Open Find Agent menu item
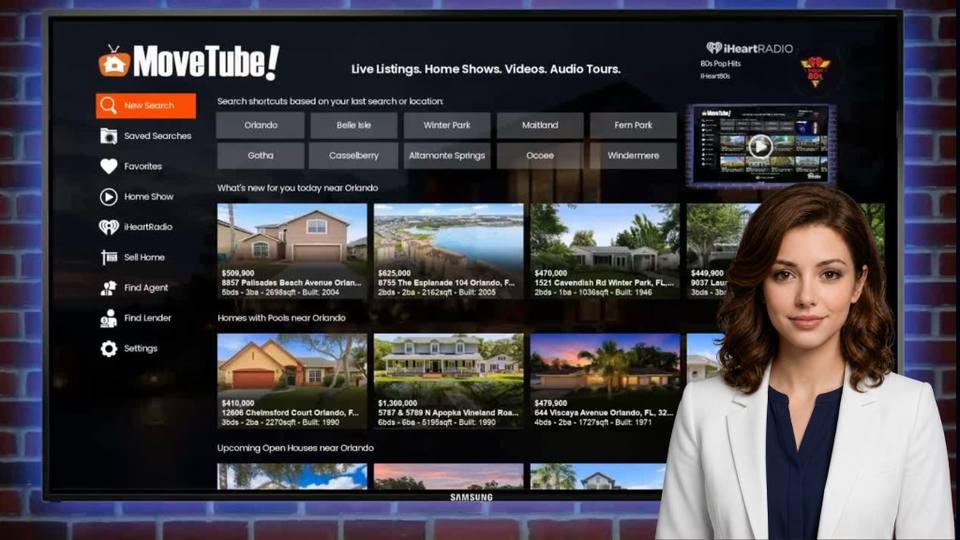The image size is (960, 540). tap(146, 288)
